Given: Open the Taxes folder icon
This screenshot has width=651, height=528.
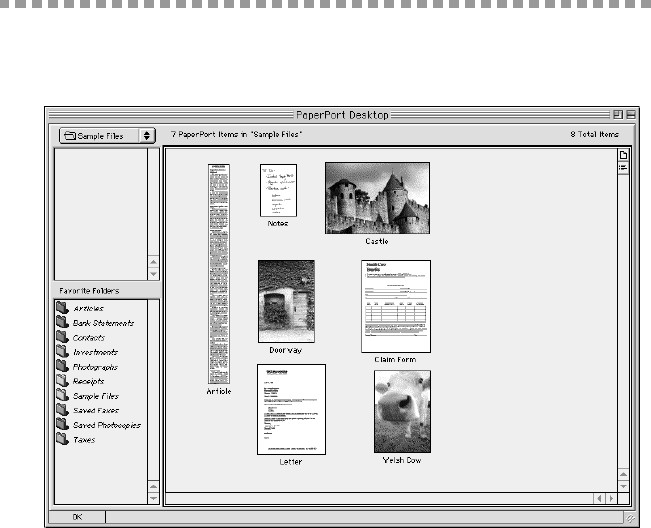Looking at the screenshot, I should click(63, 439).
